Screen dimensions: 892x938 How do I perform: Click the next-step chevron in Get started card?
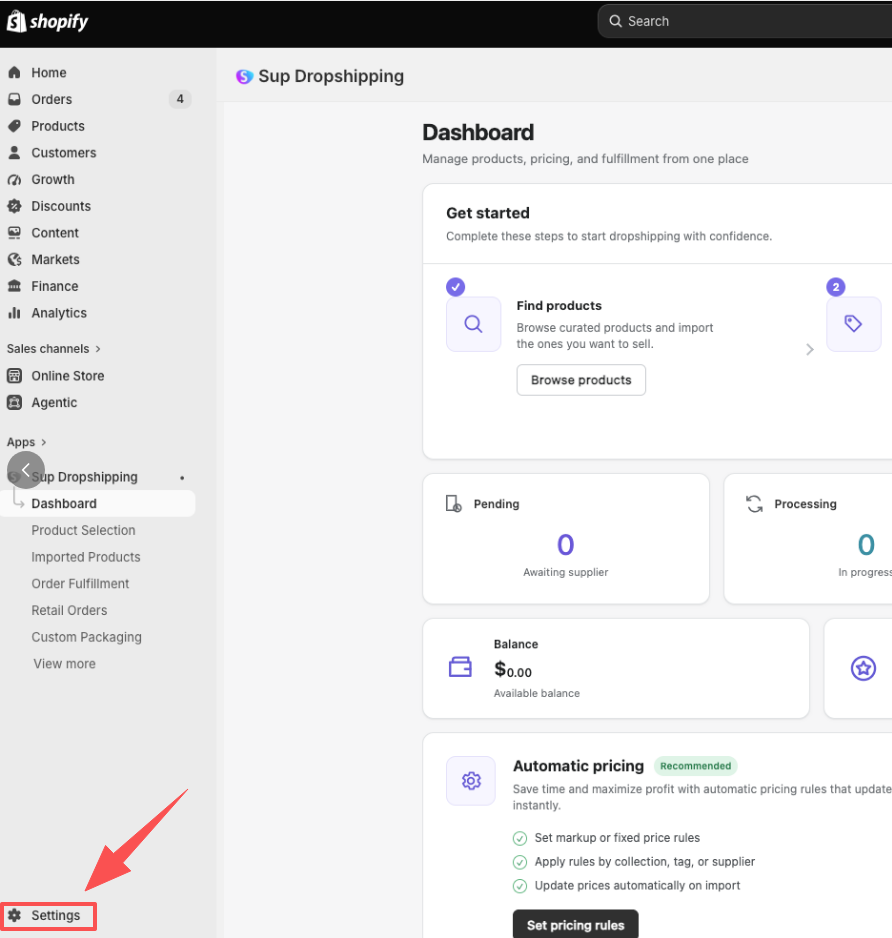809,349
